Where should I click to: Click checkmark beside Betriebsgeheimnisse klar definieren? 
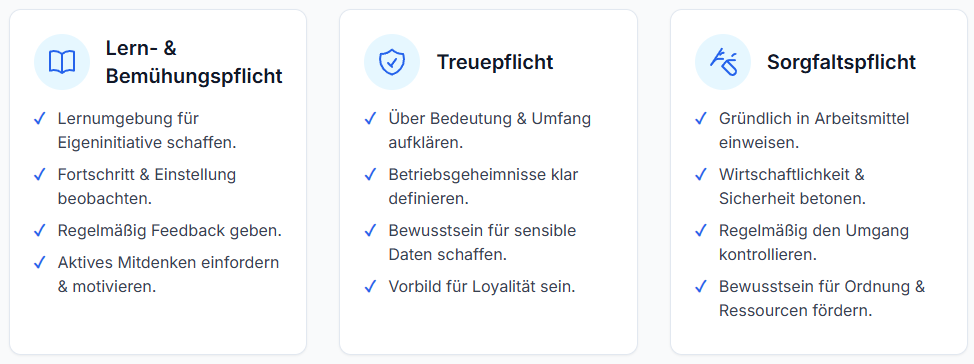371,175
